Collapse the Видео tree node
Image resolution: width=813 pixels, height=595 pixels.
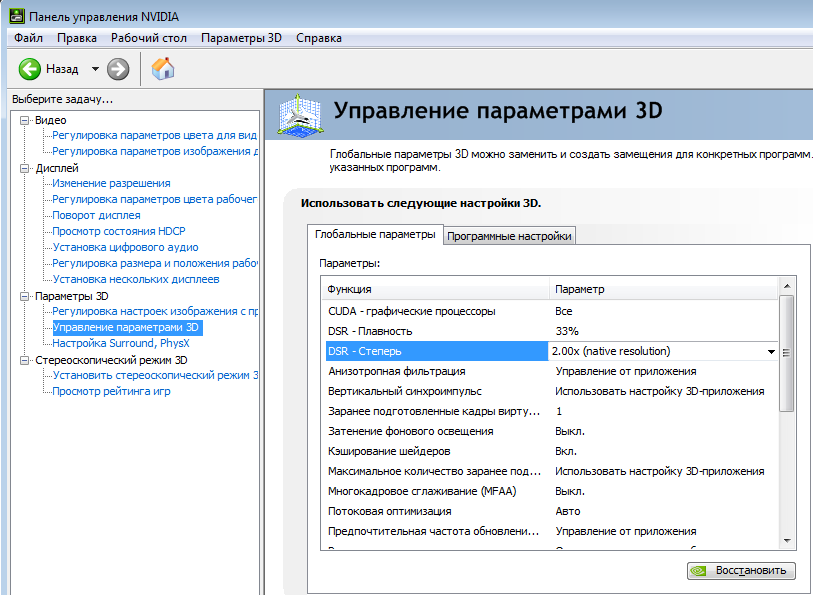(x=24, y=120)
